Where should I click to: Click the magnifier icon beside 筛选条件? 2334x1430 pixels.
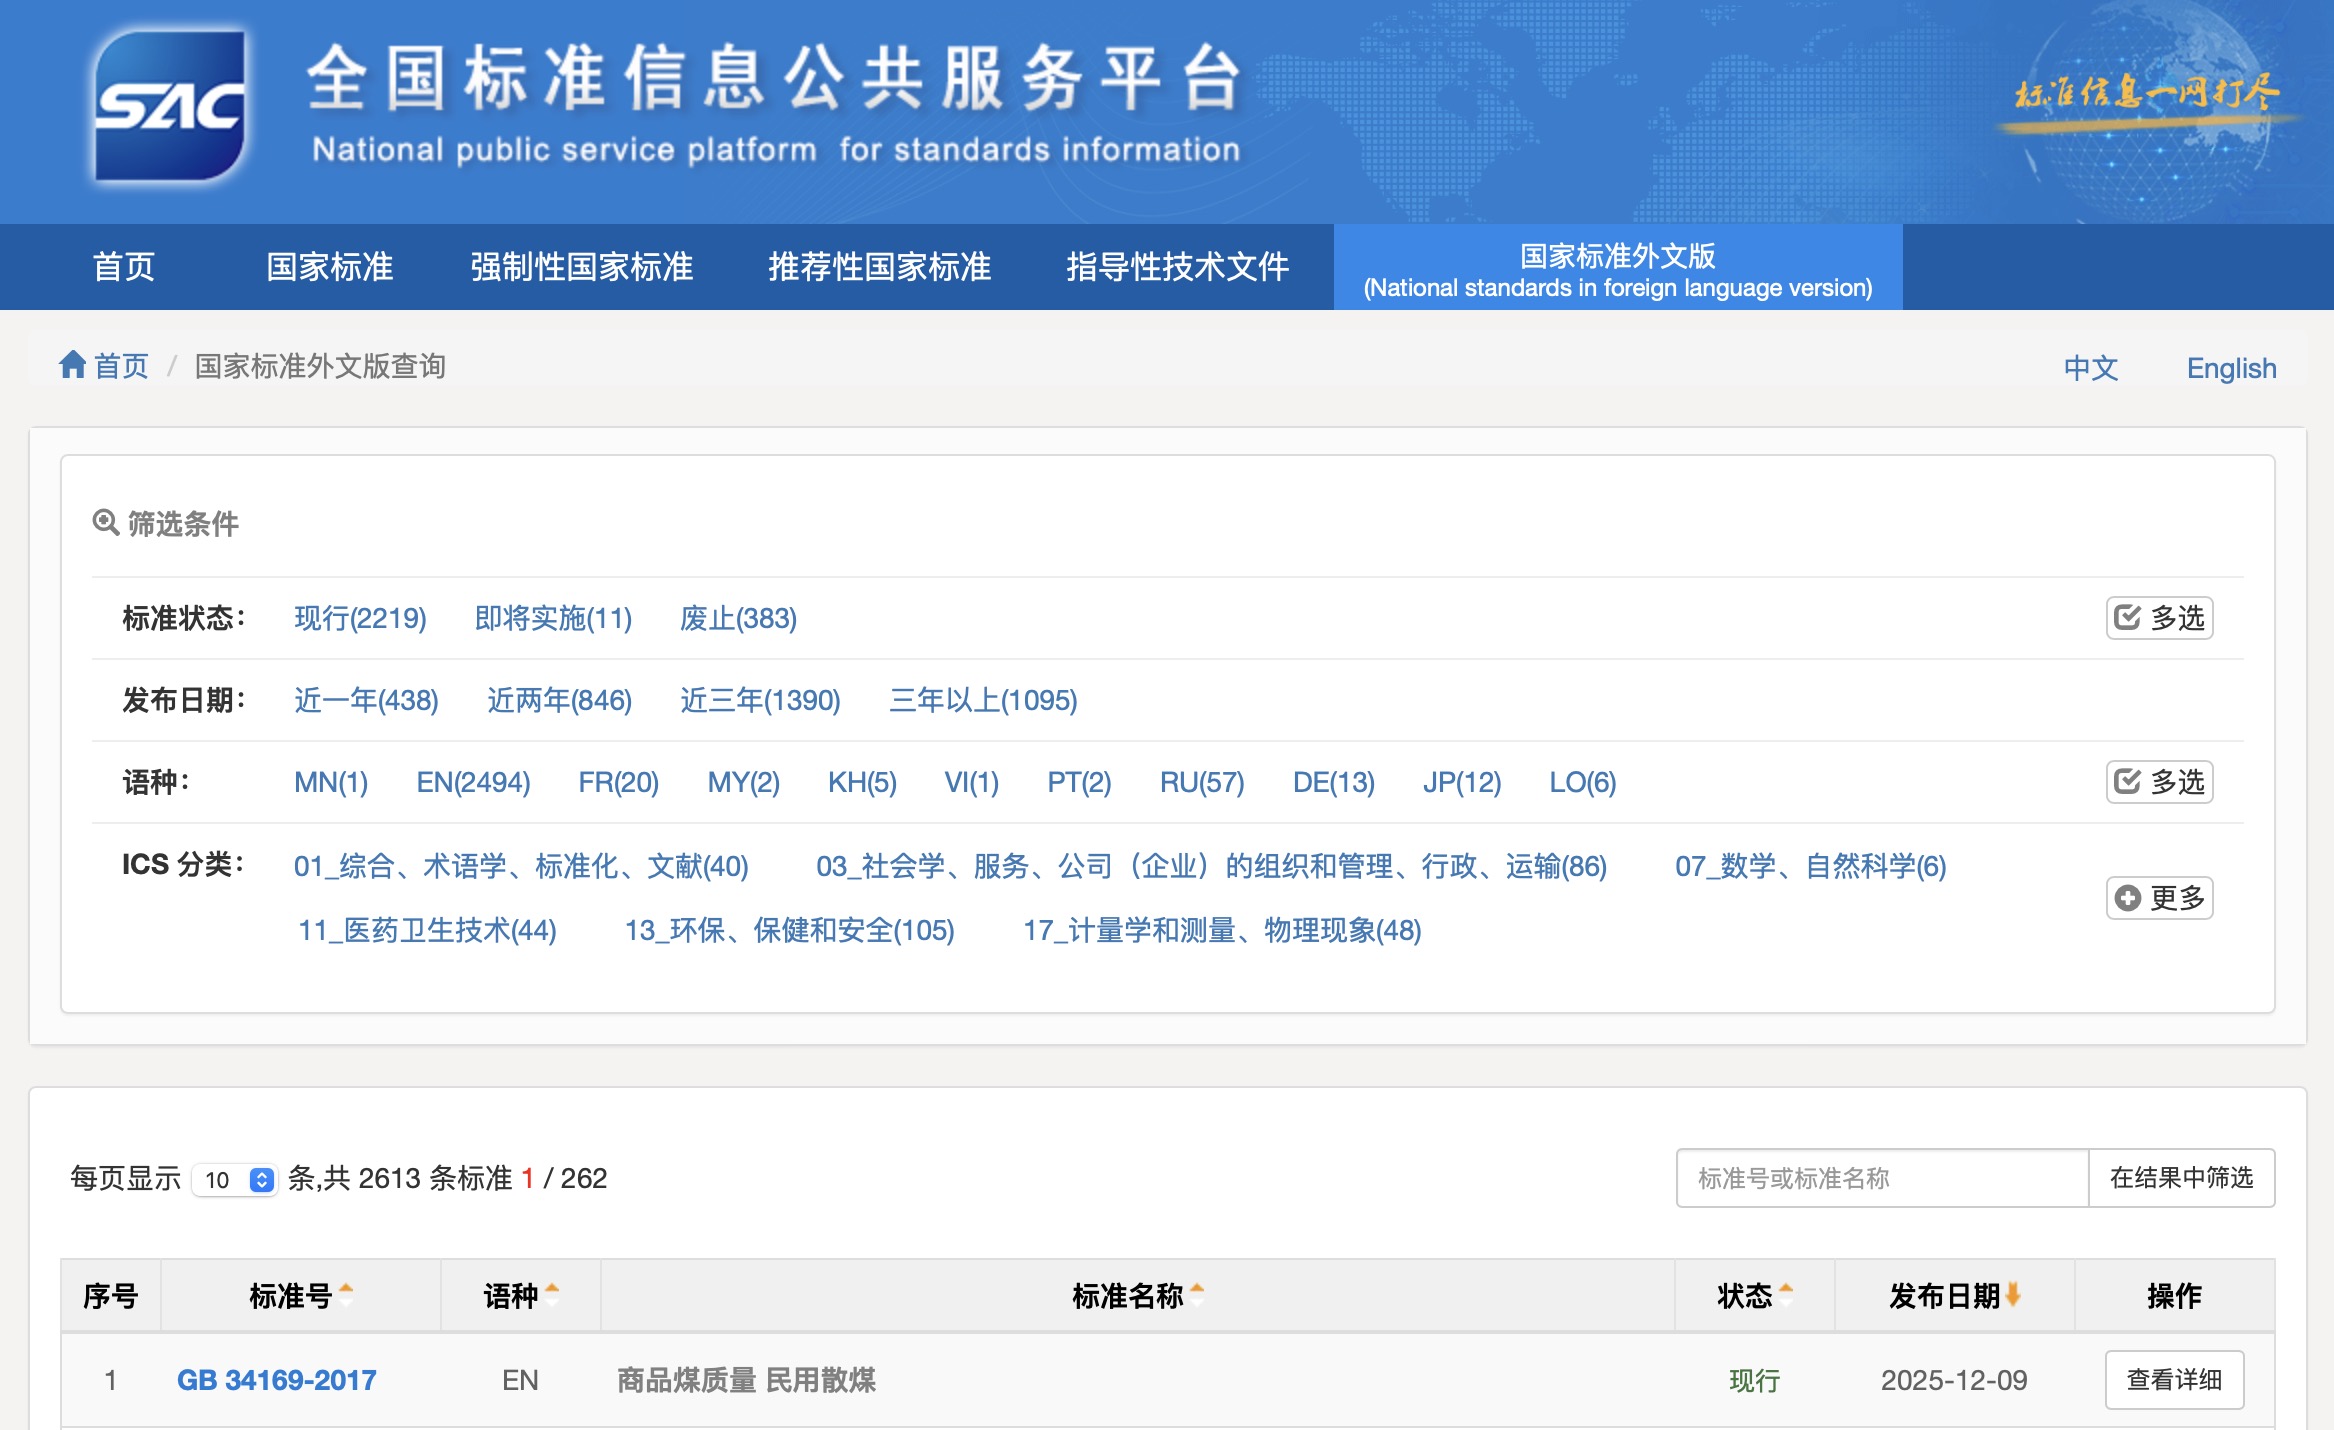(x=105, y=522)
